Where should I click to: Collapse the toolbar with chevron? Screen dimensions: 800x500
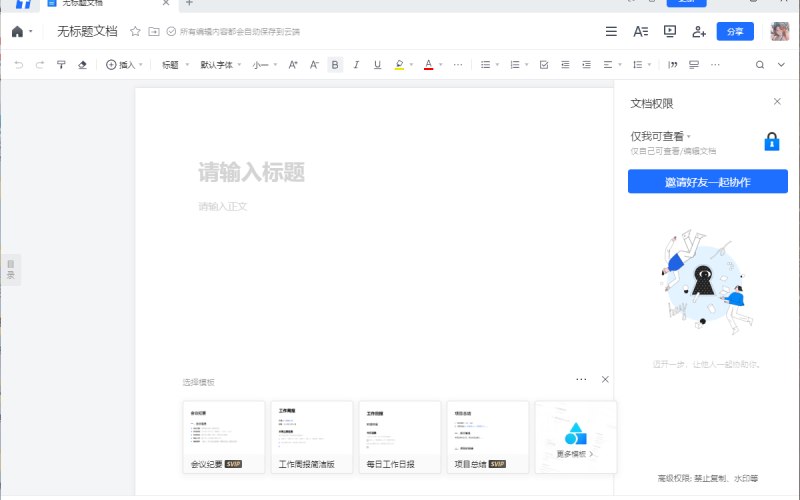[781, 65]
